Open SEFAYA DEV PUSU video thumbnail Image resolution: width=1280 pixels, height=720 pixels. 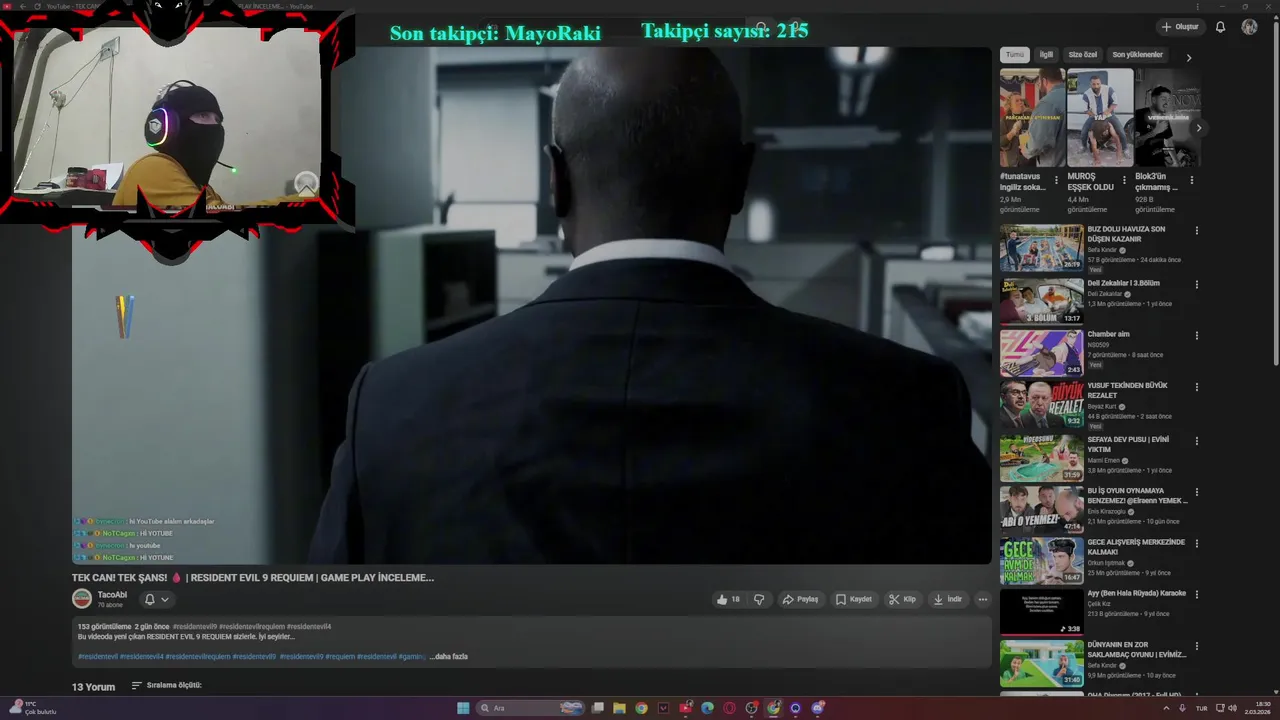coord(1042,458)
